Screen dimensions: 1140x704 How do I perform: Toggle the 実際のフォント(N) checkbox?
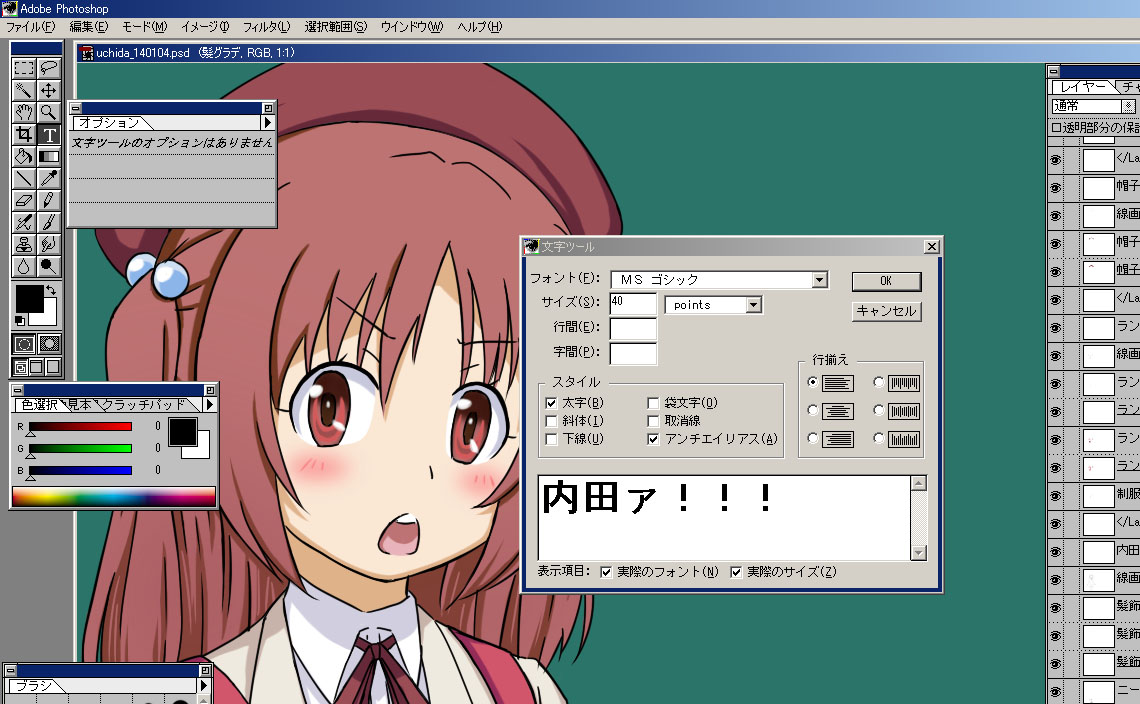606,572
